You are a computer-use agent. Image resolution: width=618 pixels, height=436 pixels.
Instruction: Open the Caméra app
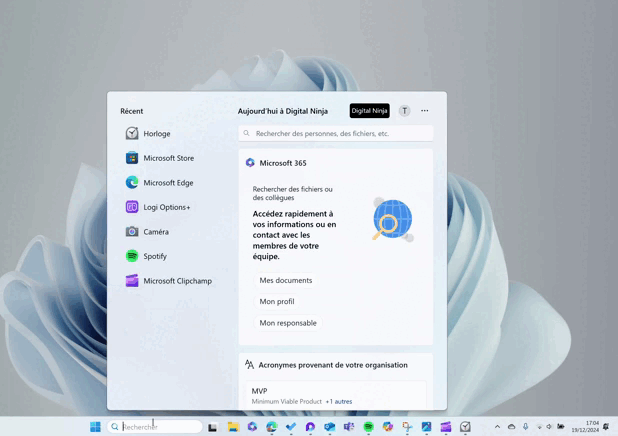(x=155, y=232)
